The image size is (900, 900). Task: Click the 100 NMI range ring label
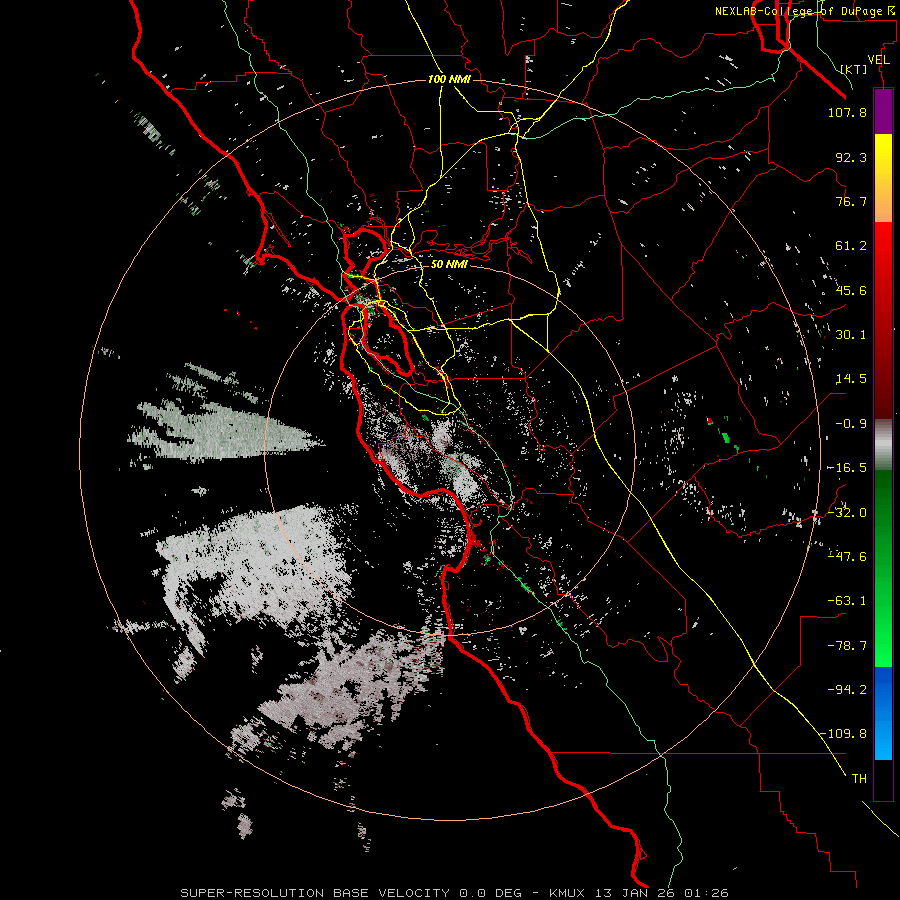click(x=449, y=79)
